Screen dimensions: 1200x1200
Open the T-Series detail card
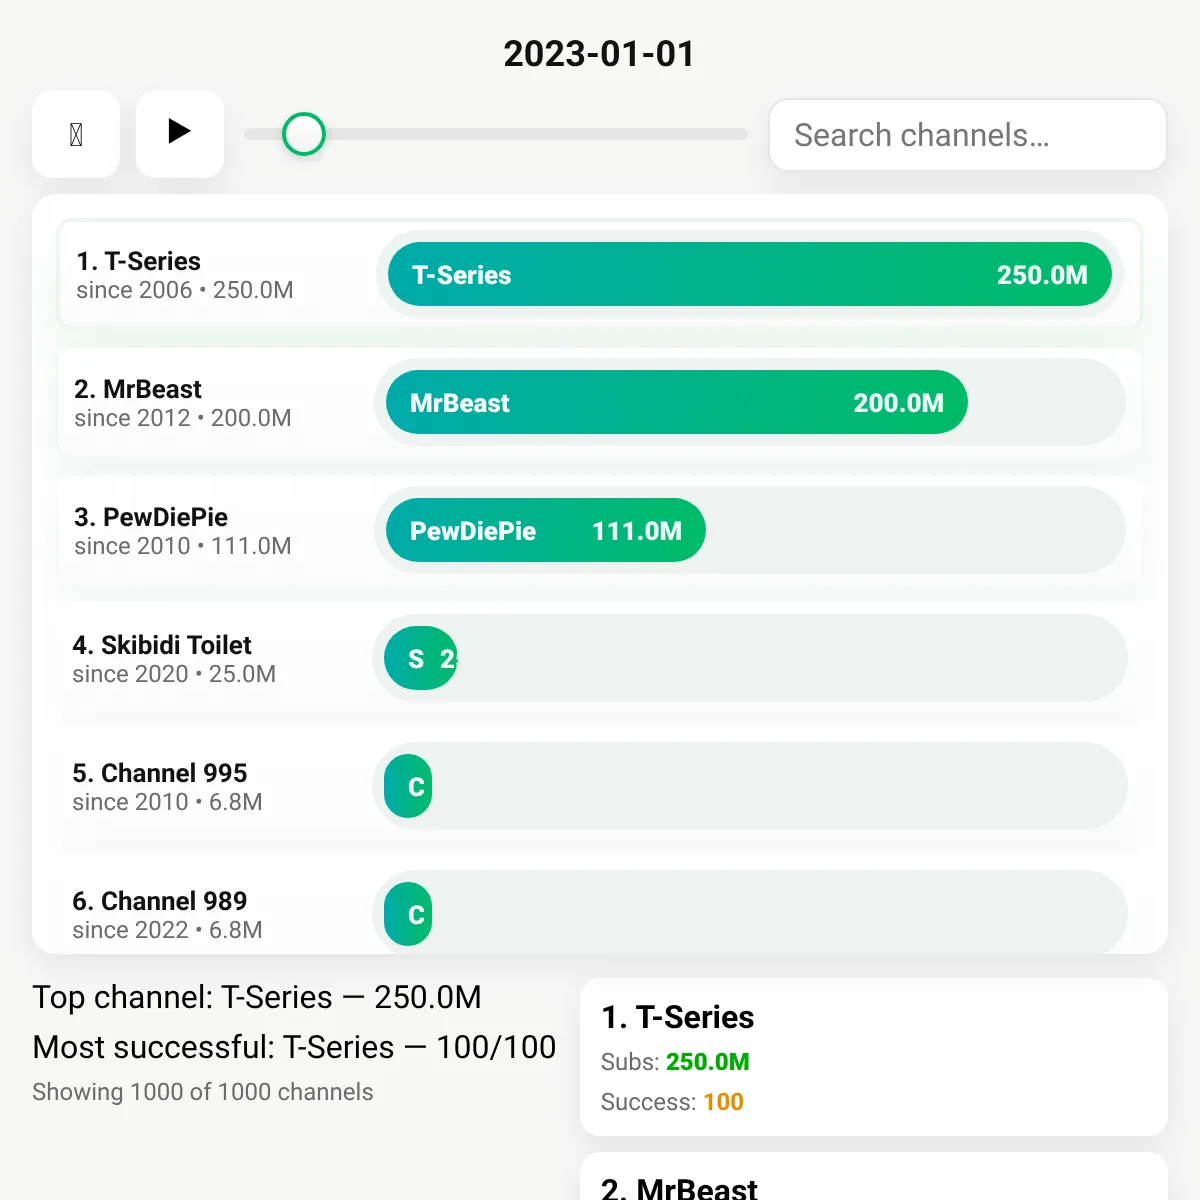(874, 1057)
